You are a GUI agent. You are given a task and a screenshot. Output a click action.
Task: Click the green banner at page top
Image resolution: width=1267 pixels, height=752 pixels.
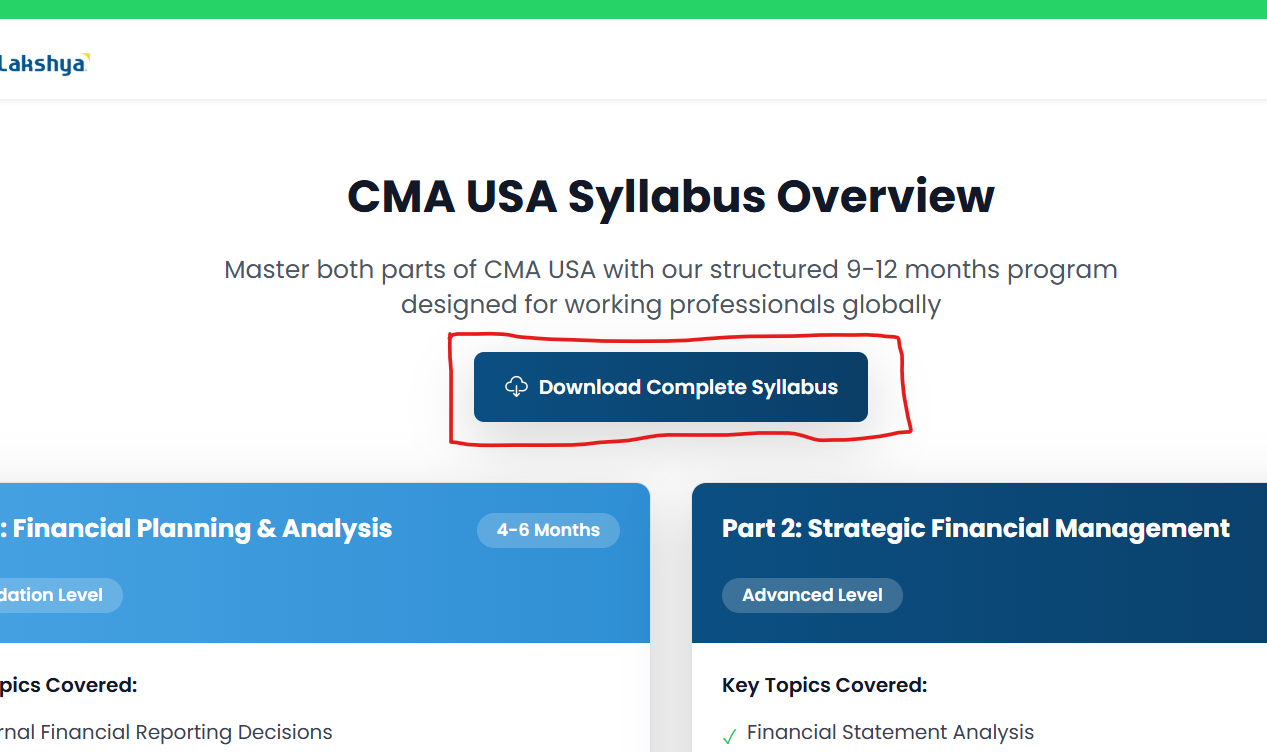pyautogui.click(x=633, y=9)
